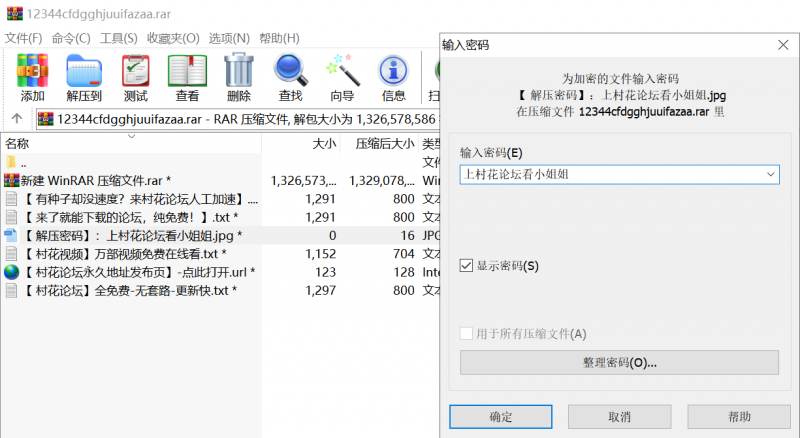
Task: Expand the password combo box dropdown arrow
Action: pyautogui.click(x=769, y=174)
